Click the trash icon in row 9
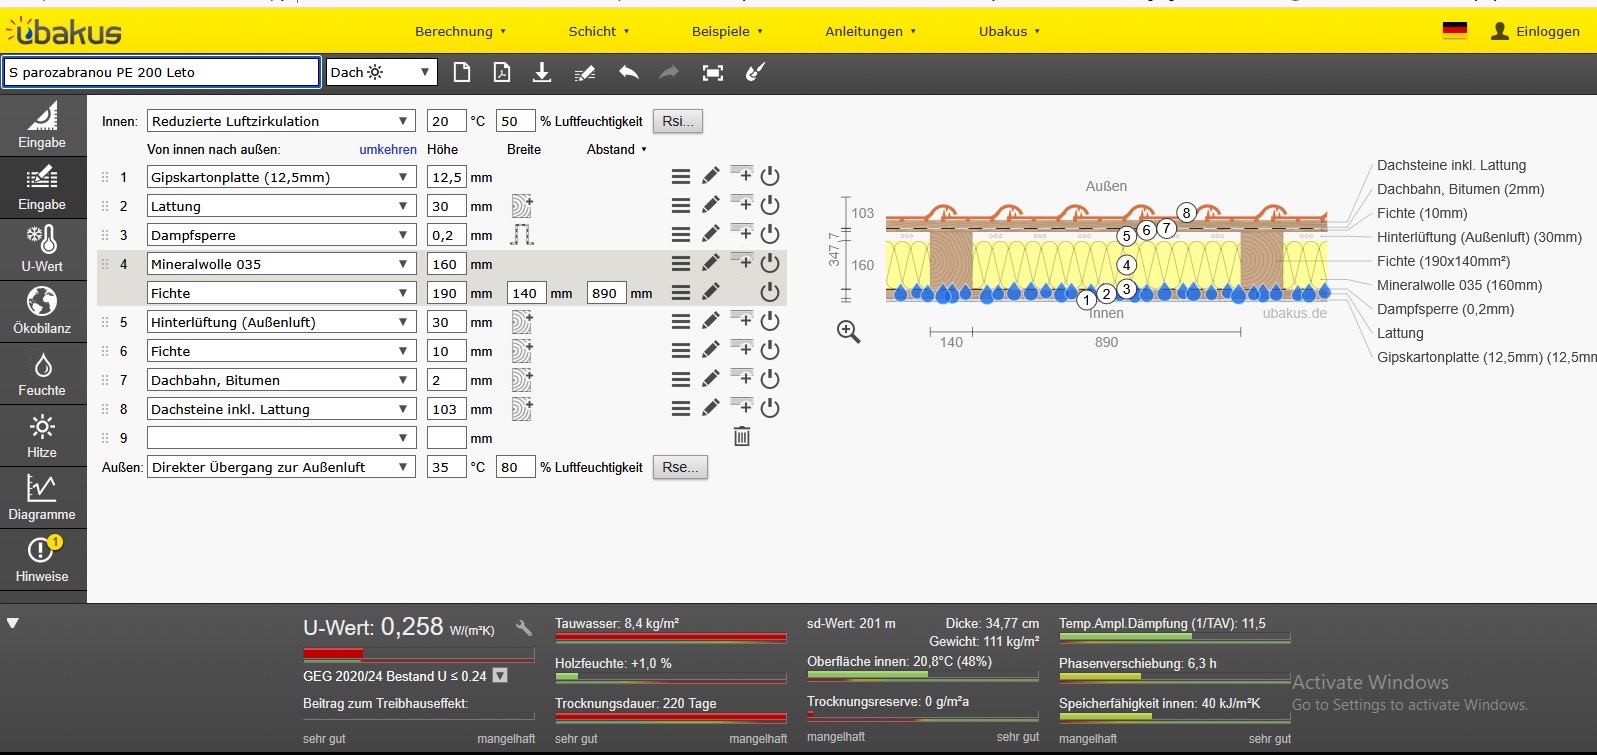The image size is (1597, 755). [x=742, y=437]
